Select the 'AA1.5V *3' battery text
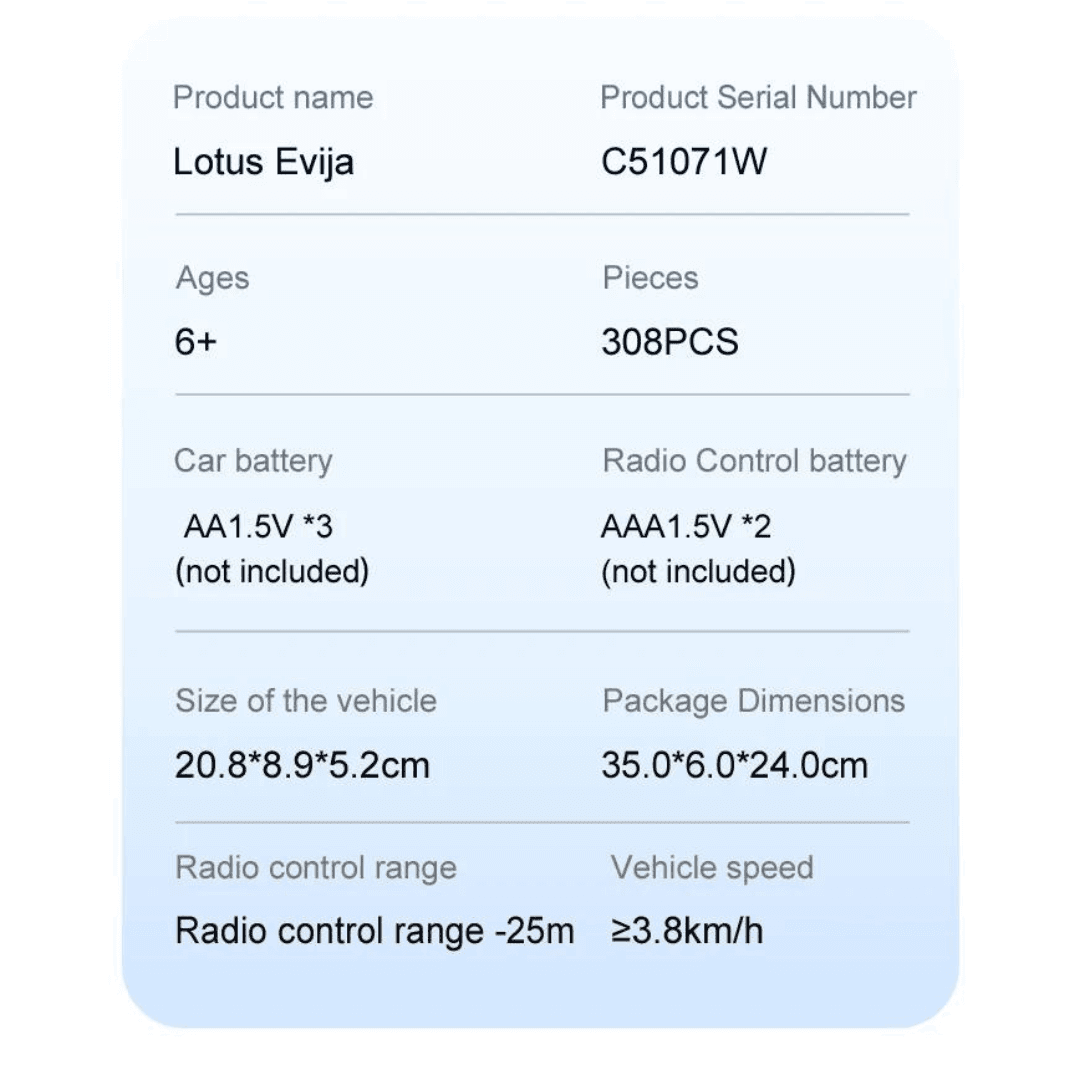 tap(258, 526)
